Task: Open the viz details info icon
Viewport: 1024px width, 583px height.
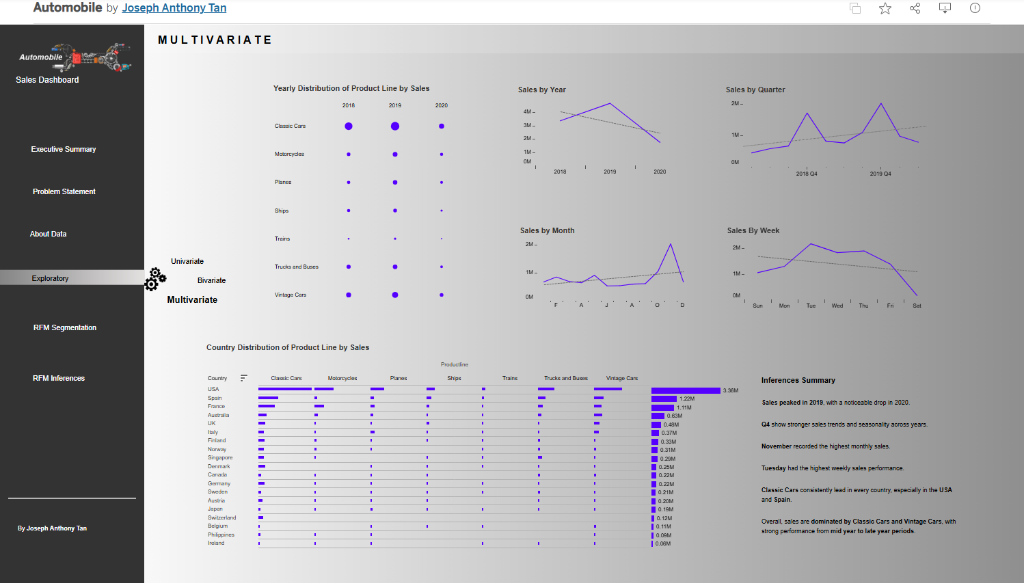Action: tap(975, 8)
